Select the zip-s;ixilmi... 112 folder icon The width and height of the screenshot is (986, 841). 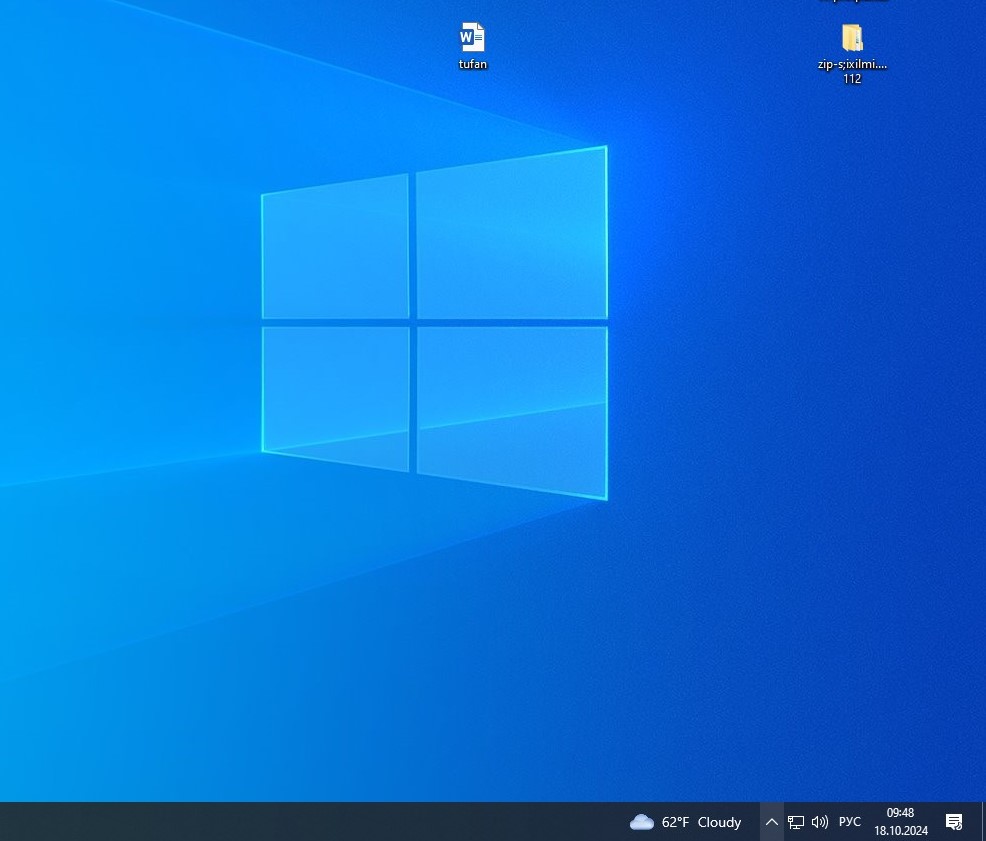pyautogui.click(x=852, y=38)
